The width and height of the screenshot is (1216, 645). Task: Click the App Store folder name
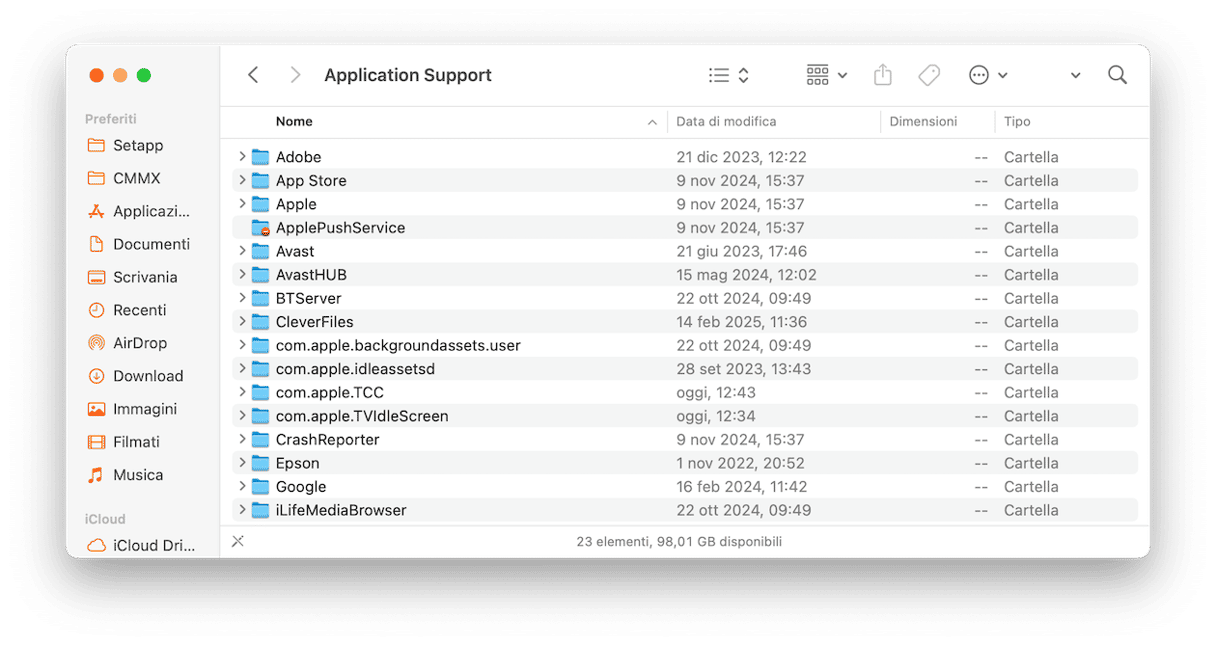pos(311,181)
